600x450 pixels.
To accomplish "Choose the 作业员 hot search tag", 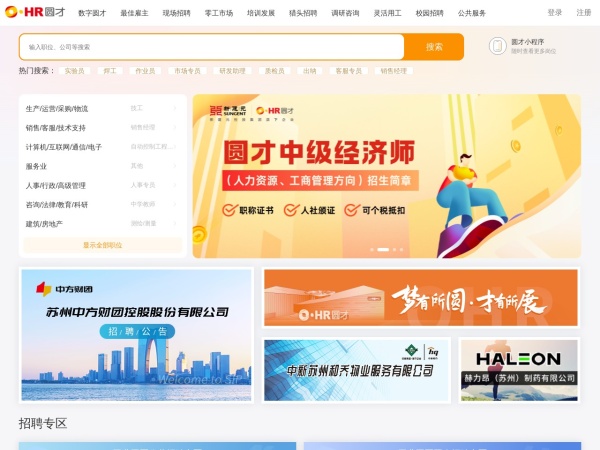I will (x=145, y=71).
